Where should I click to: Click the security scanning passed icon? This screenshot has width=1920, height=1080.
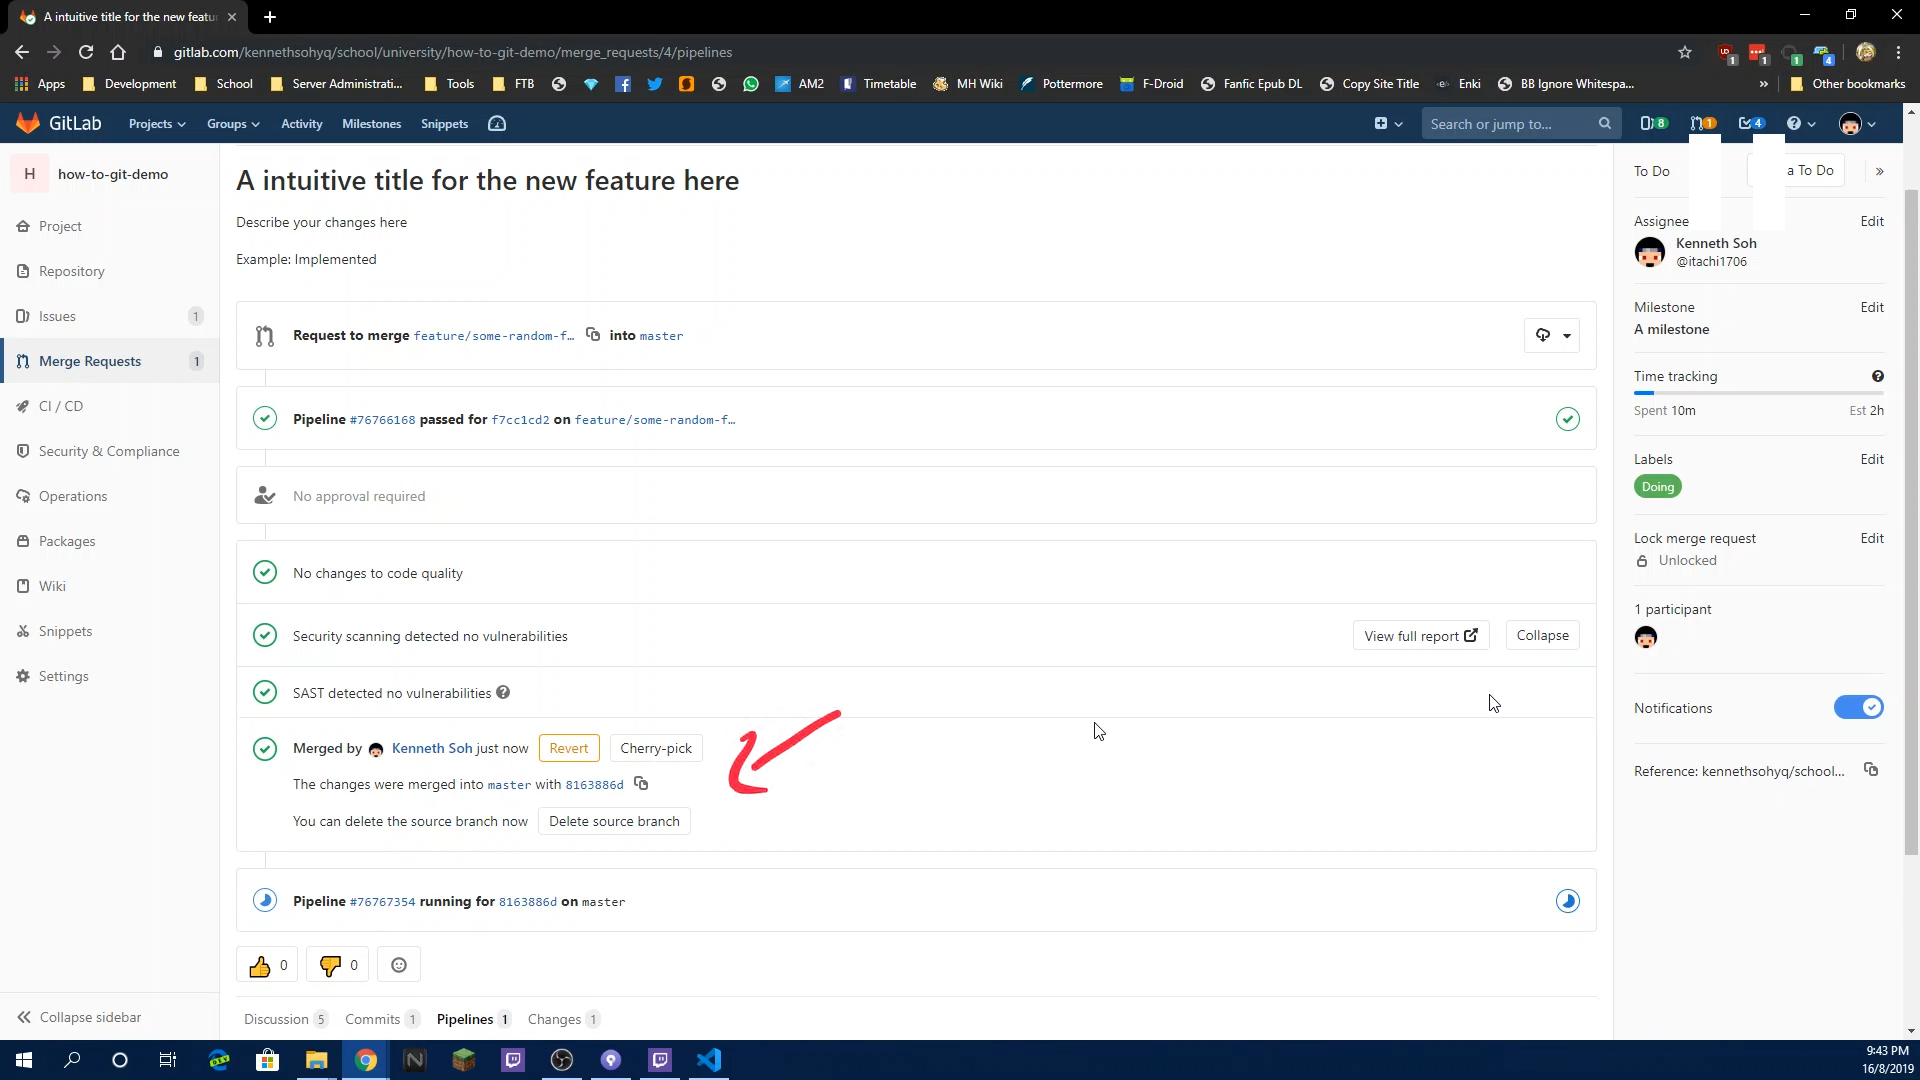(264, 636)
